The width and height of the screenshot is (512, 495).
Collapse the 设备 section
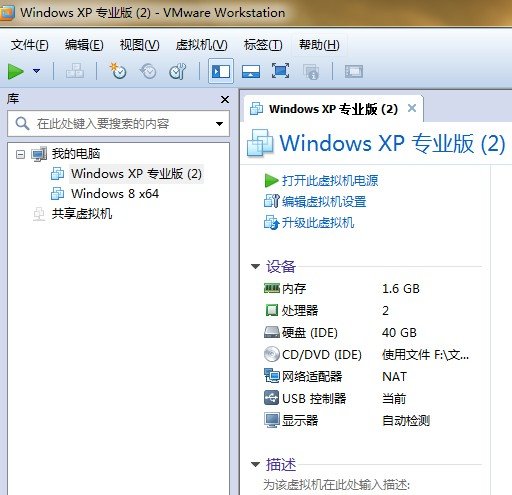pyautogui.click(x=256, y=267)
